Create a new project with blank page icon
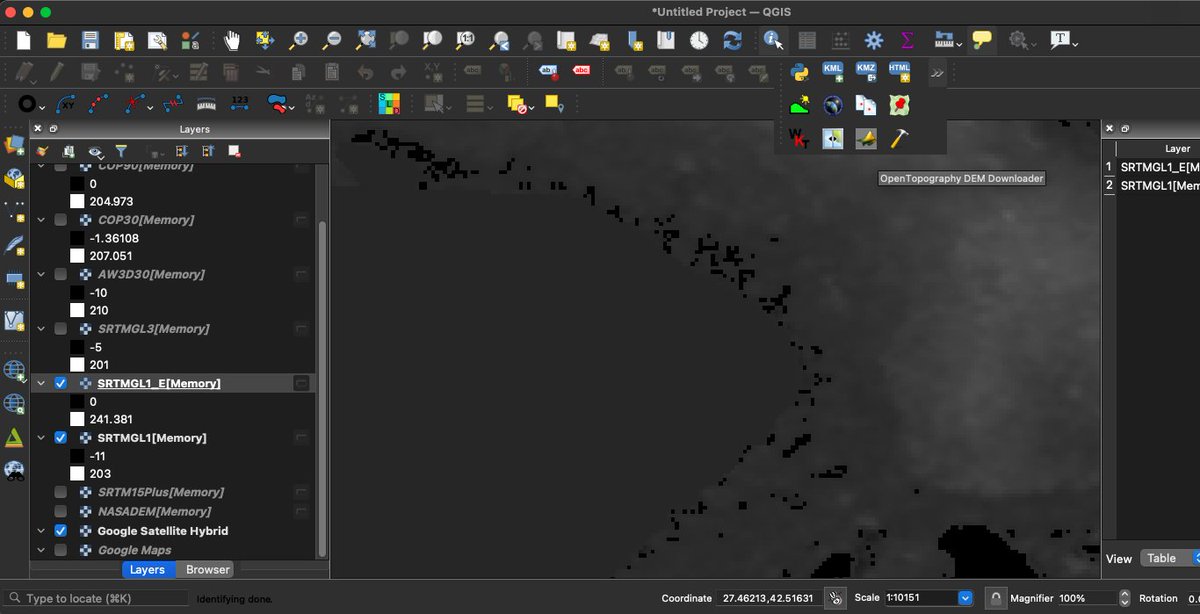Viewport: 1200px width, 614px height. coord(24,40)
